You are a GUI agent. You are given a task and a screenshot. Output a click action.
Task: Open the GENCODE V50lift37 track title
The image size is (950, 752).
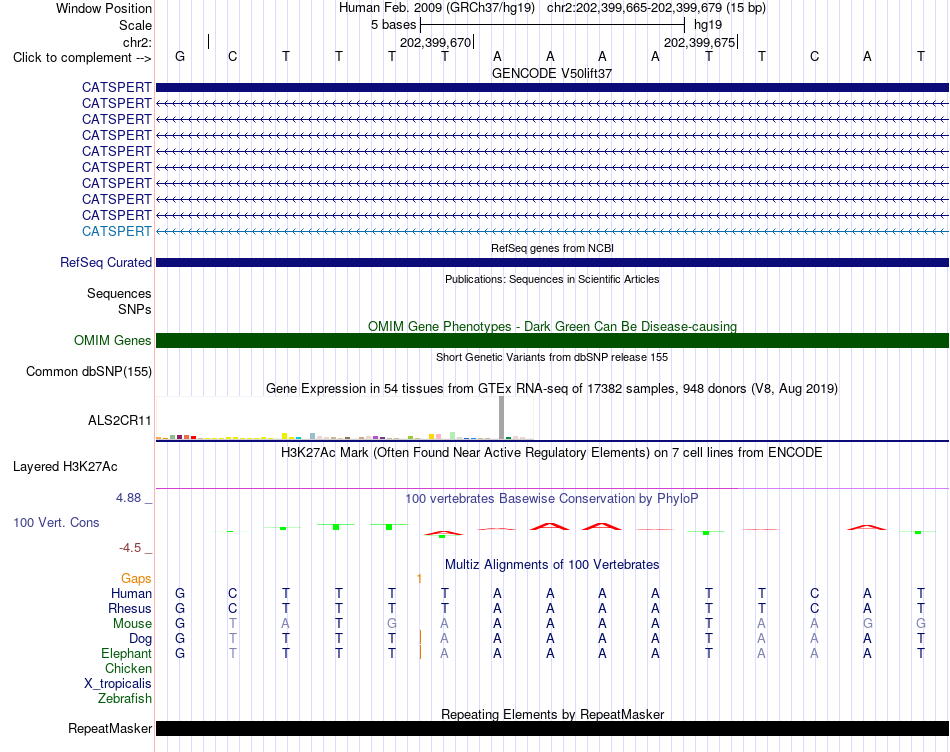tap(552, 73)
